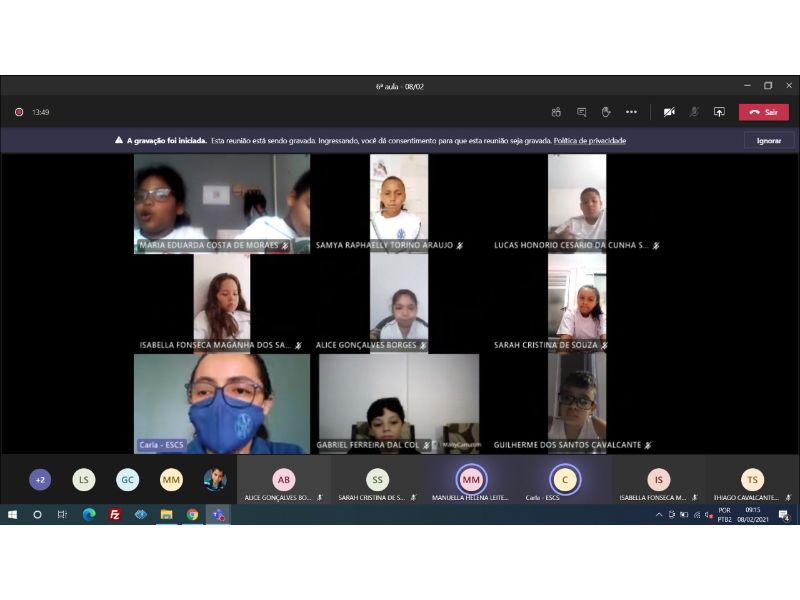800x600 pixels.
Task: Open the meeting chat icon
Action: (581, 112)
